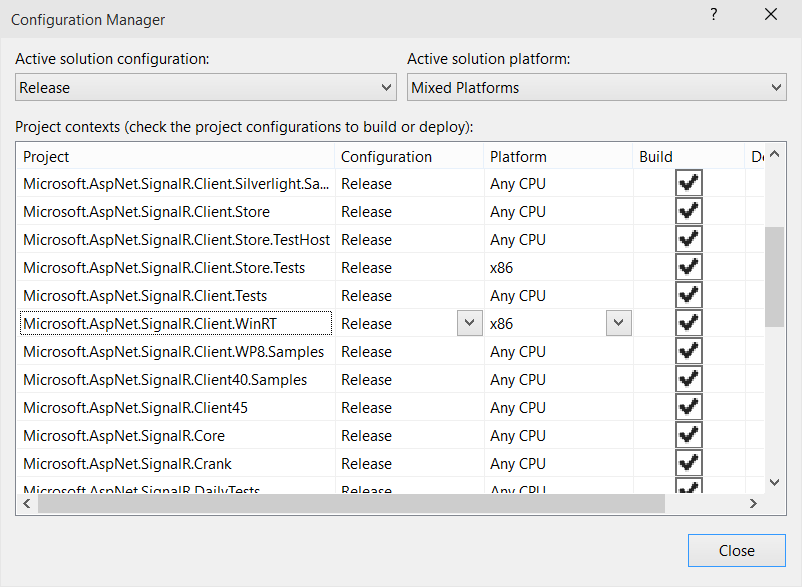Open the Active solution configuration dropdown
The height and width of the screenshot is (587, 802).
pos(206,87)
